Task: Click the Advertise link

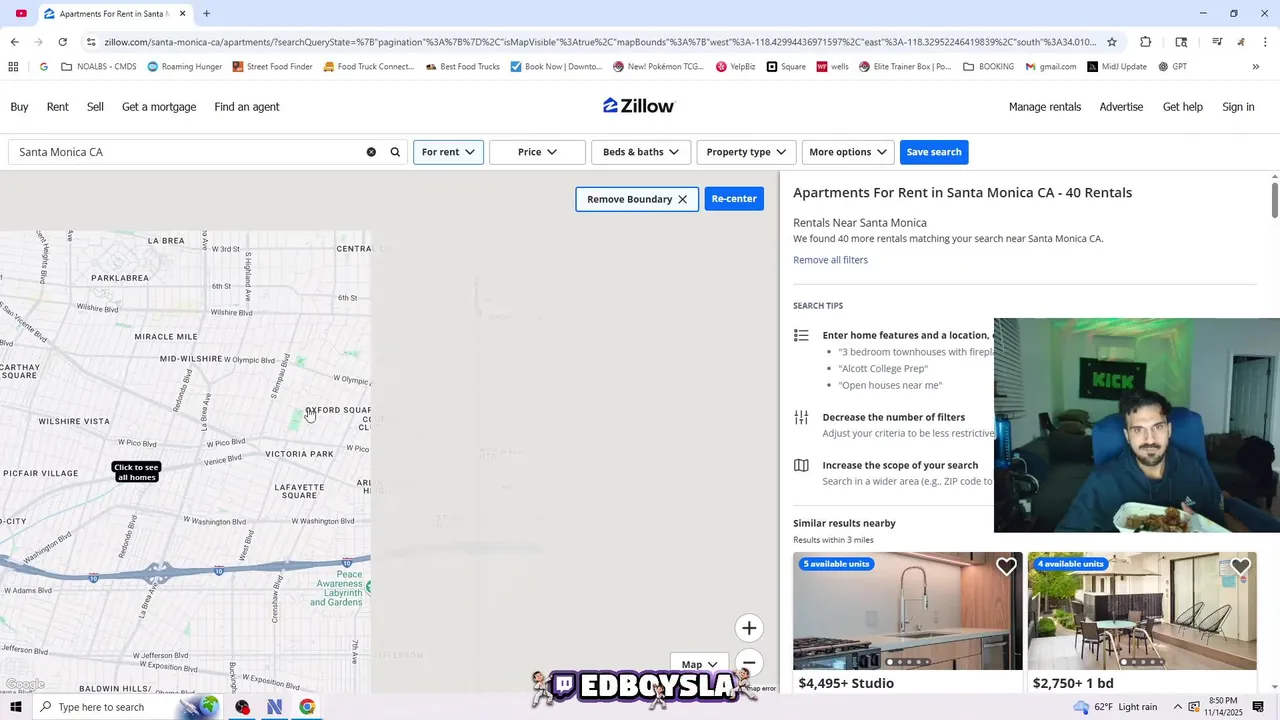Action: [1121, 107]
